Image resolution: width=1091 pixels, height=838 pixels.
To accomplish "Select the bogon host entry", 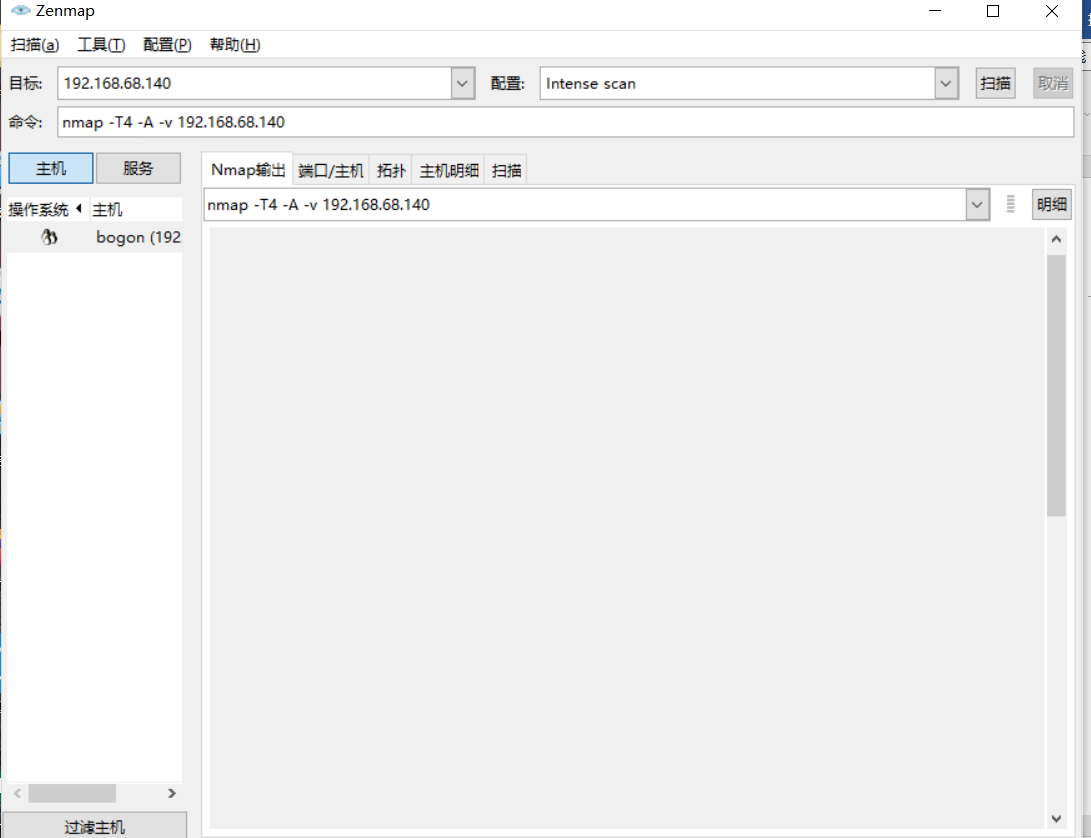I will pyautogui.click(x=137, y=236).
